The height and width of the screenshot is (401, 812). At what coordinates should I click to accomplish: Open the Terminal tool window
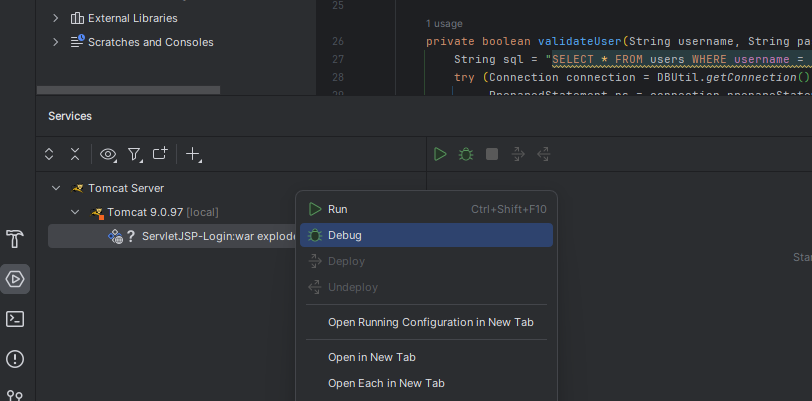point(15,319)
